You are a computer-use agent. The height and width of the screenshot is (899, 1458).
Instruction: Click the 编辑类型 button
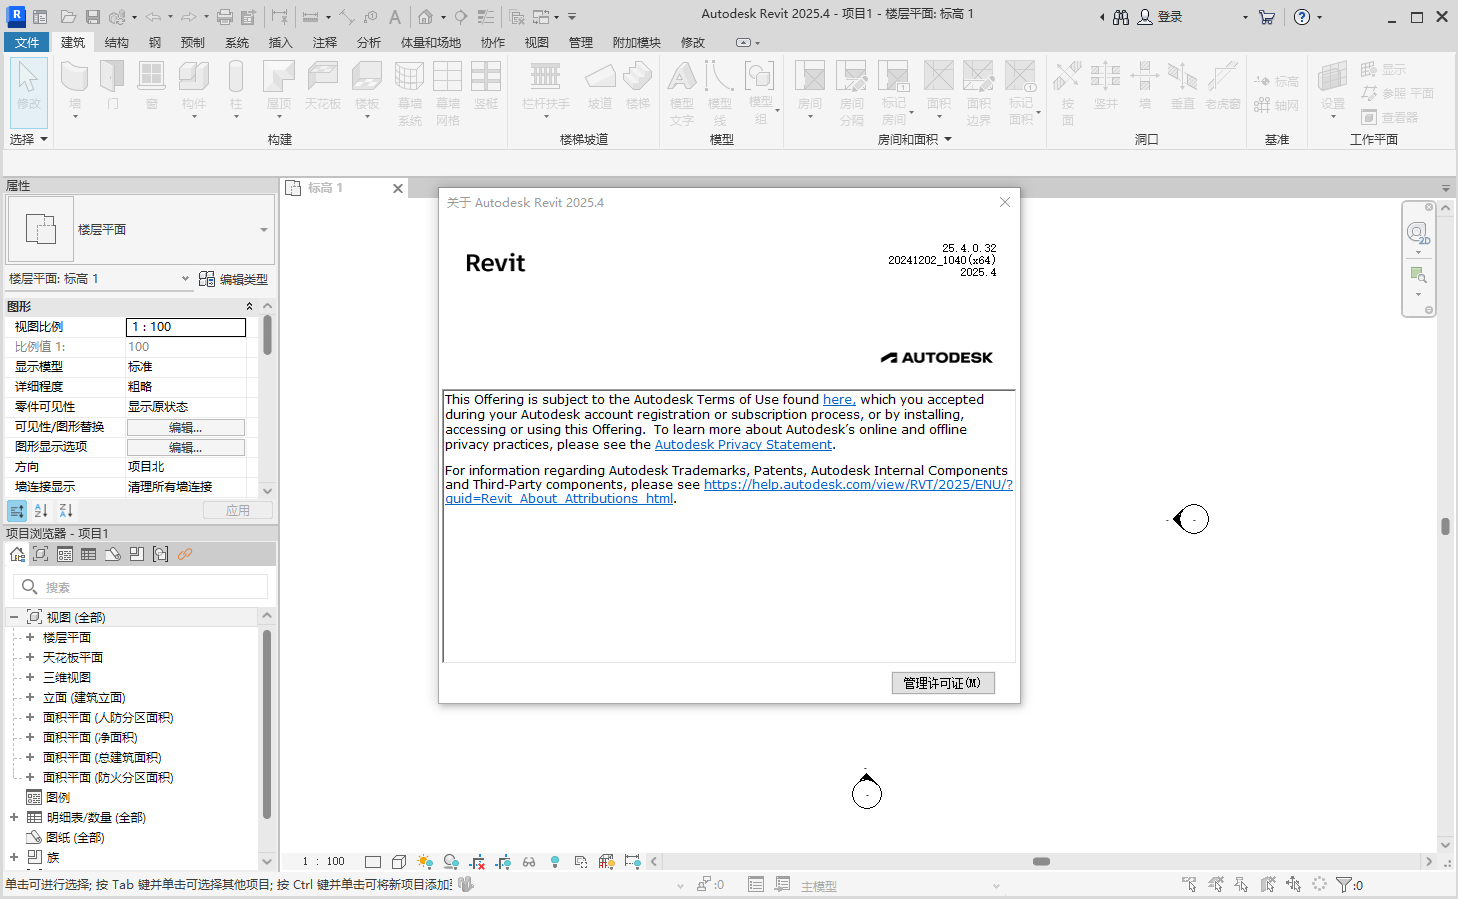point(233,279)
